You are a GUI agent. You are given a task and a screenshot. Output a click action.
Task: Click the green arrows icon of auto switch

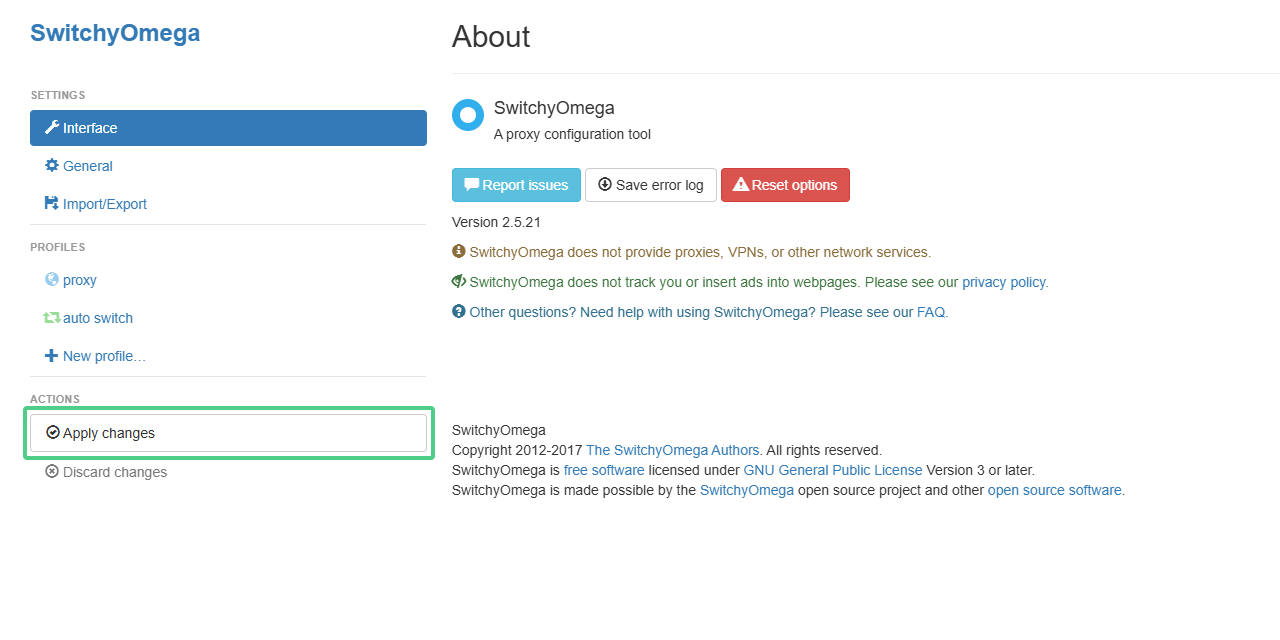click(x=52, y=318)
